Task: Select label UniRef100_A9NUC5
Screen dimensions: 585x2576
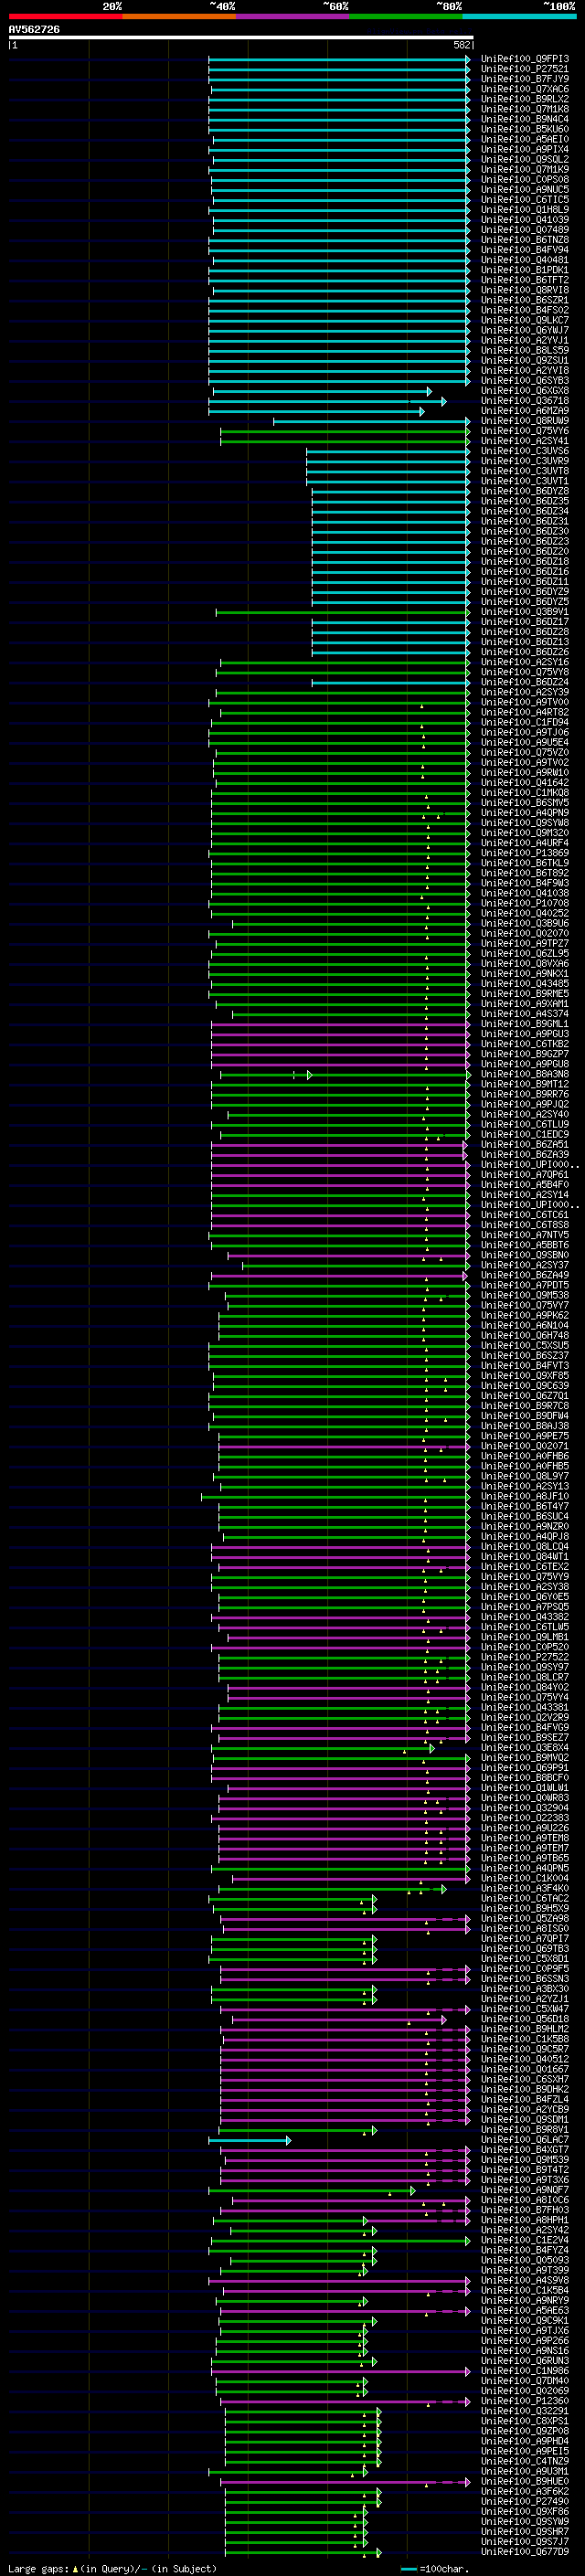Action: 524,189
